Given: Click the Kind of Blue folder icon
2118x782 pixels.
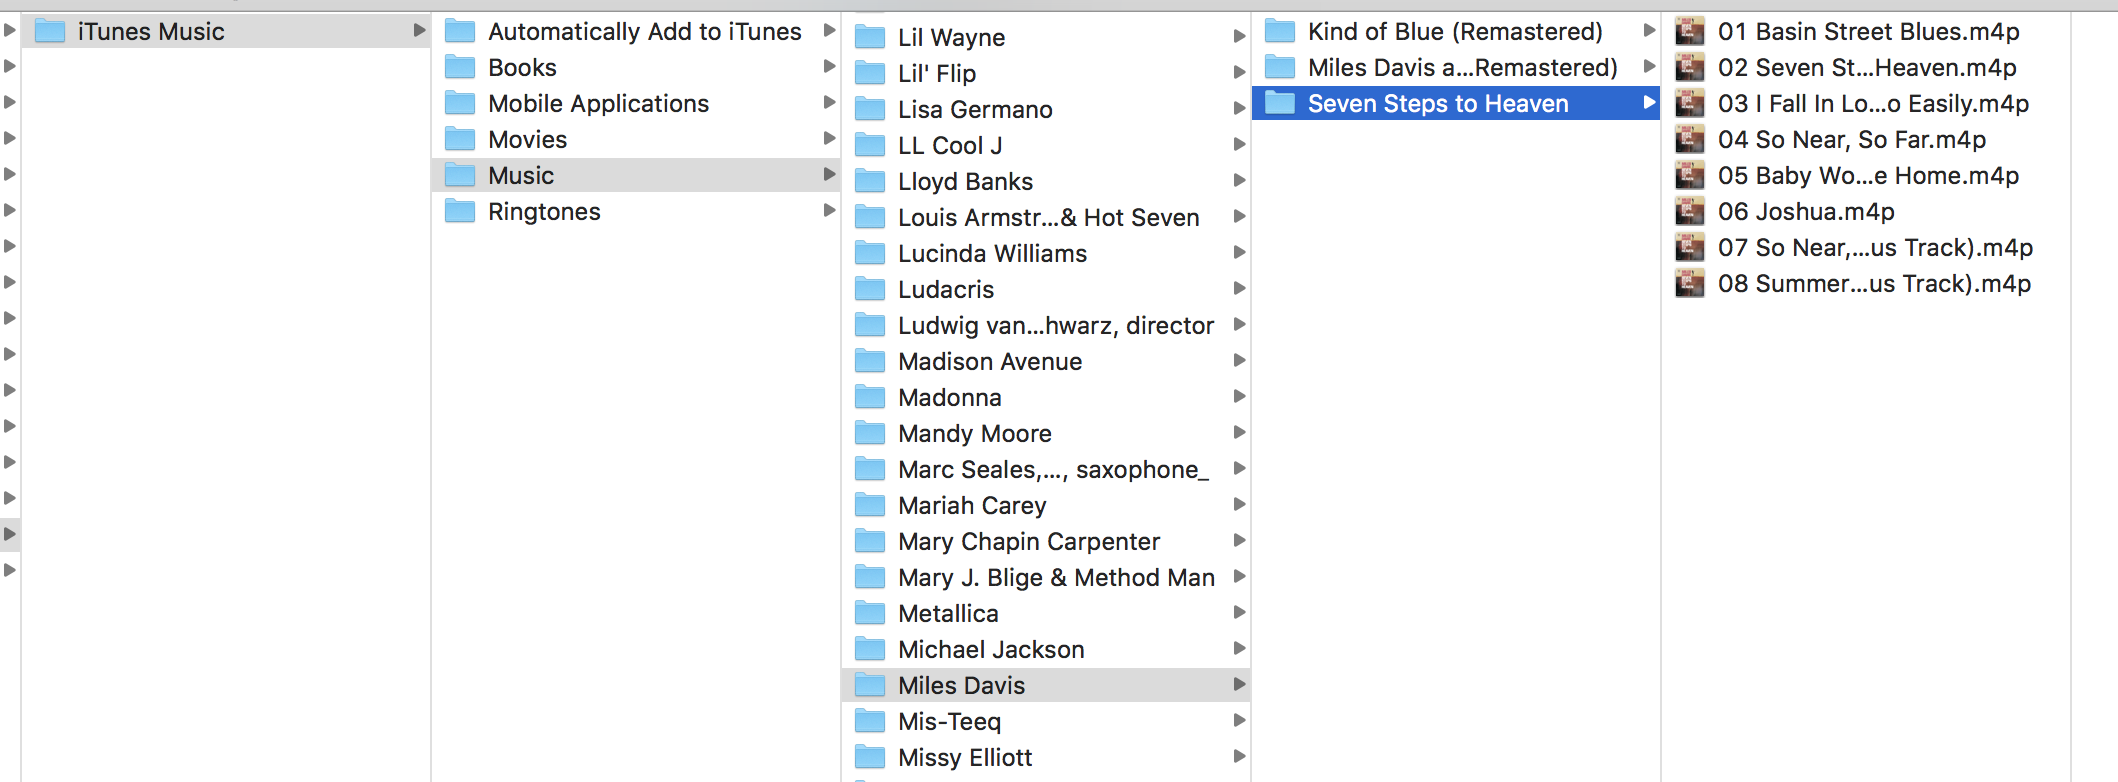Looking at the screenshot, I should [1280, 31].
